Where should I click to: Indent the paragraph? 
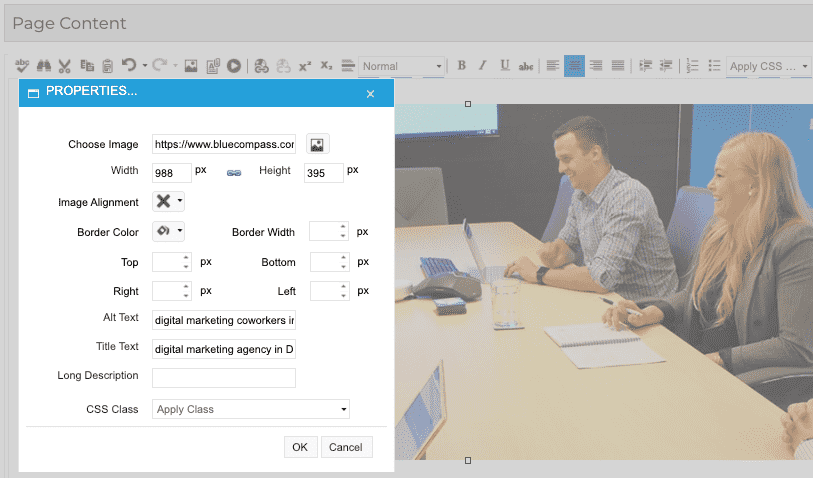pos(645,66)
